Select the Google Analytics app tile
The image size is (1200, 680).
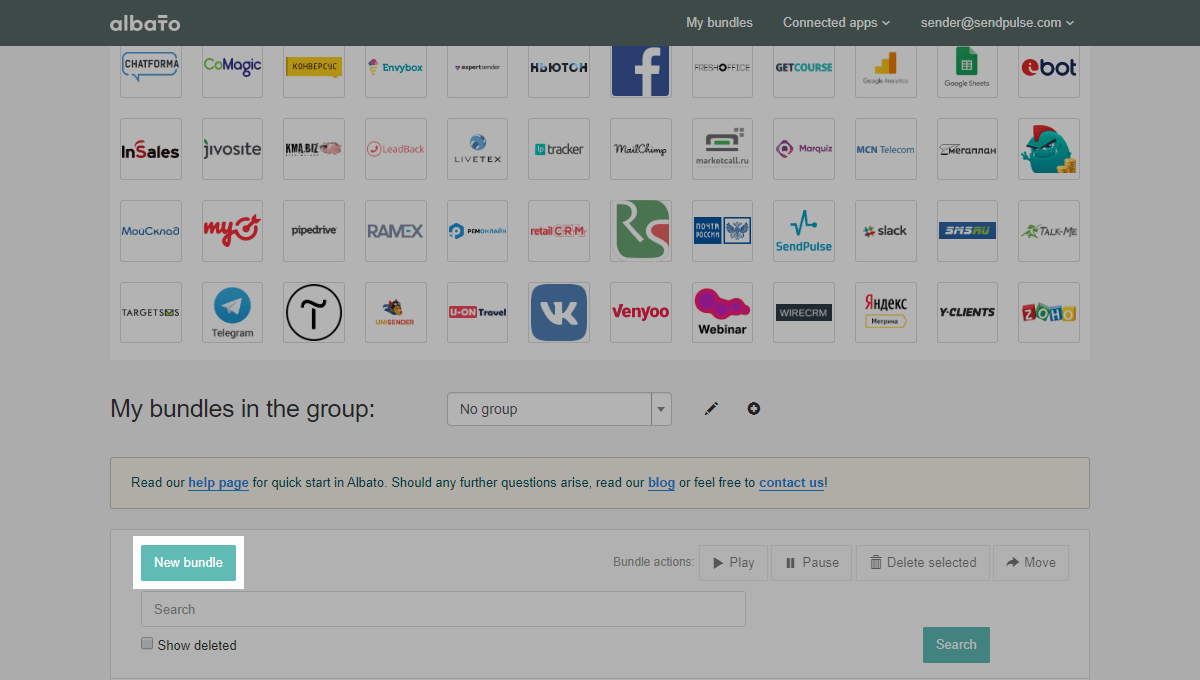point(886,71)
